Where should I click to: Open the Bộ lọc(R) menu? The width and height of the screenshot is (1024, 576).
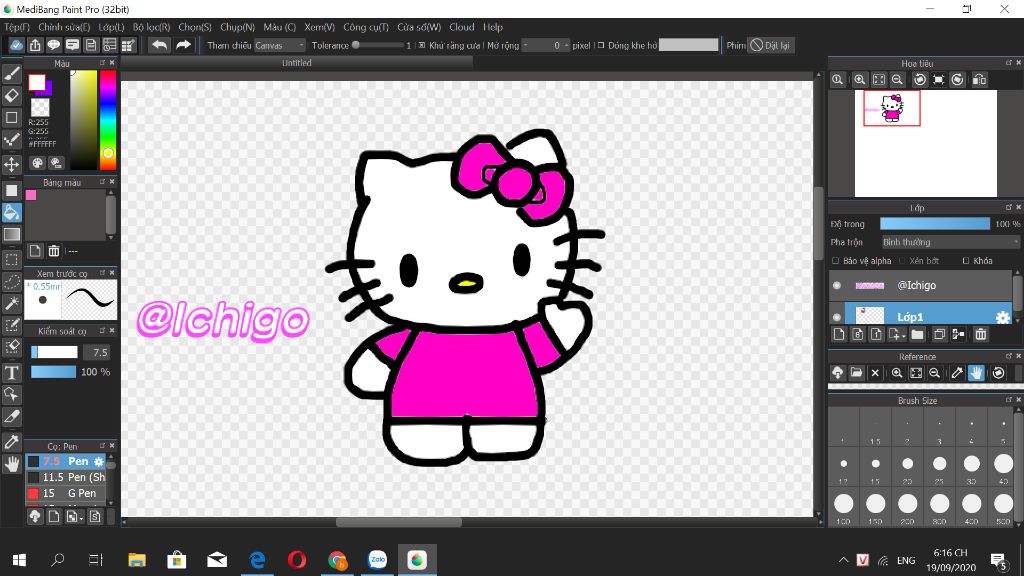pyautogui.click(x=151, y=27)
